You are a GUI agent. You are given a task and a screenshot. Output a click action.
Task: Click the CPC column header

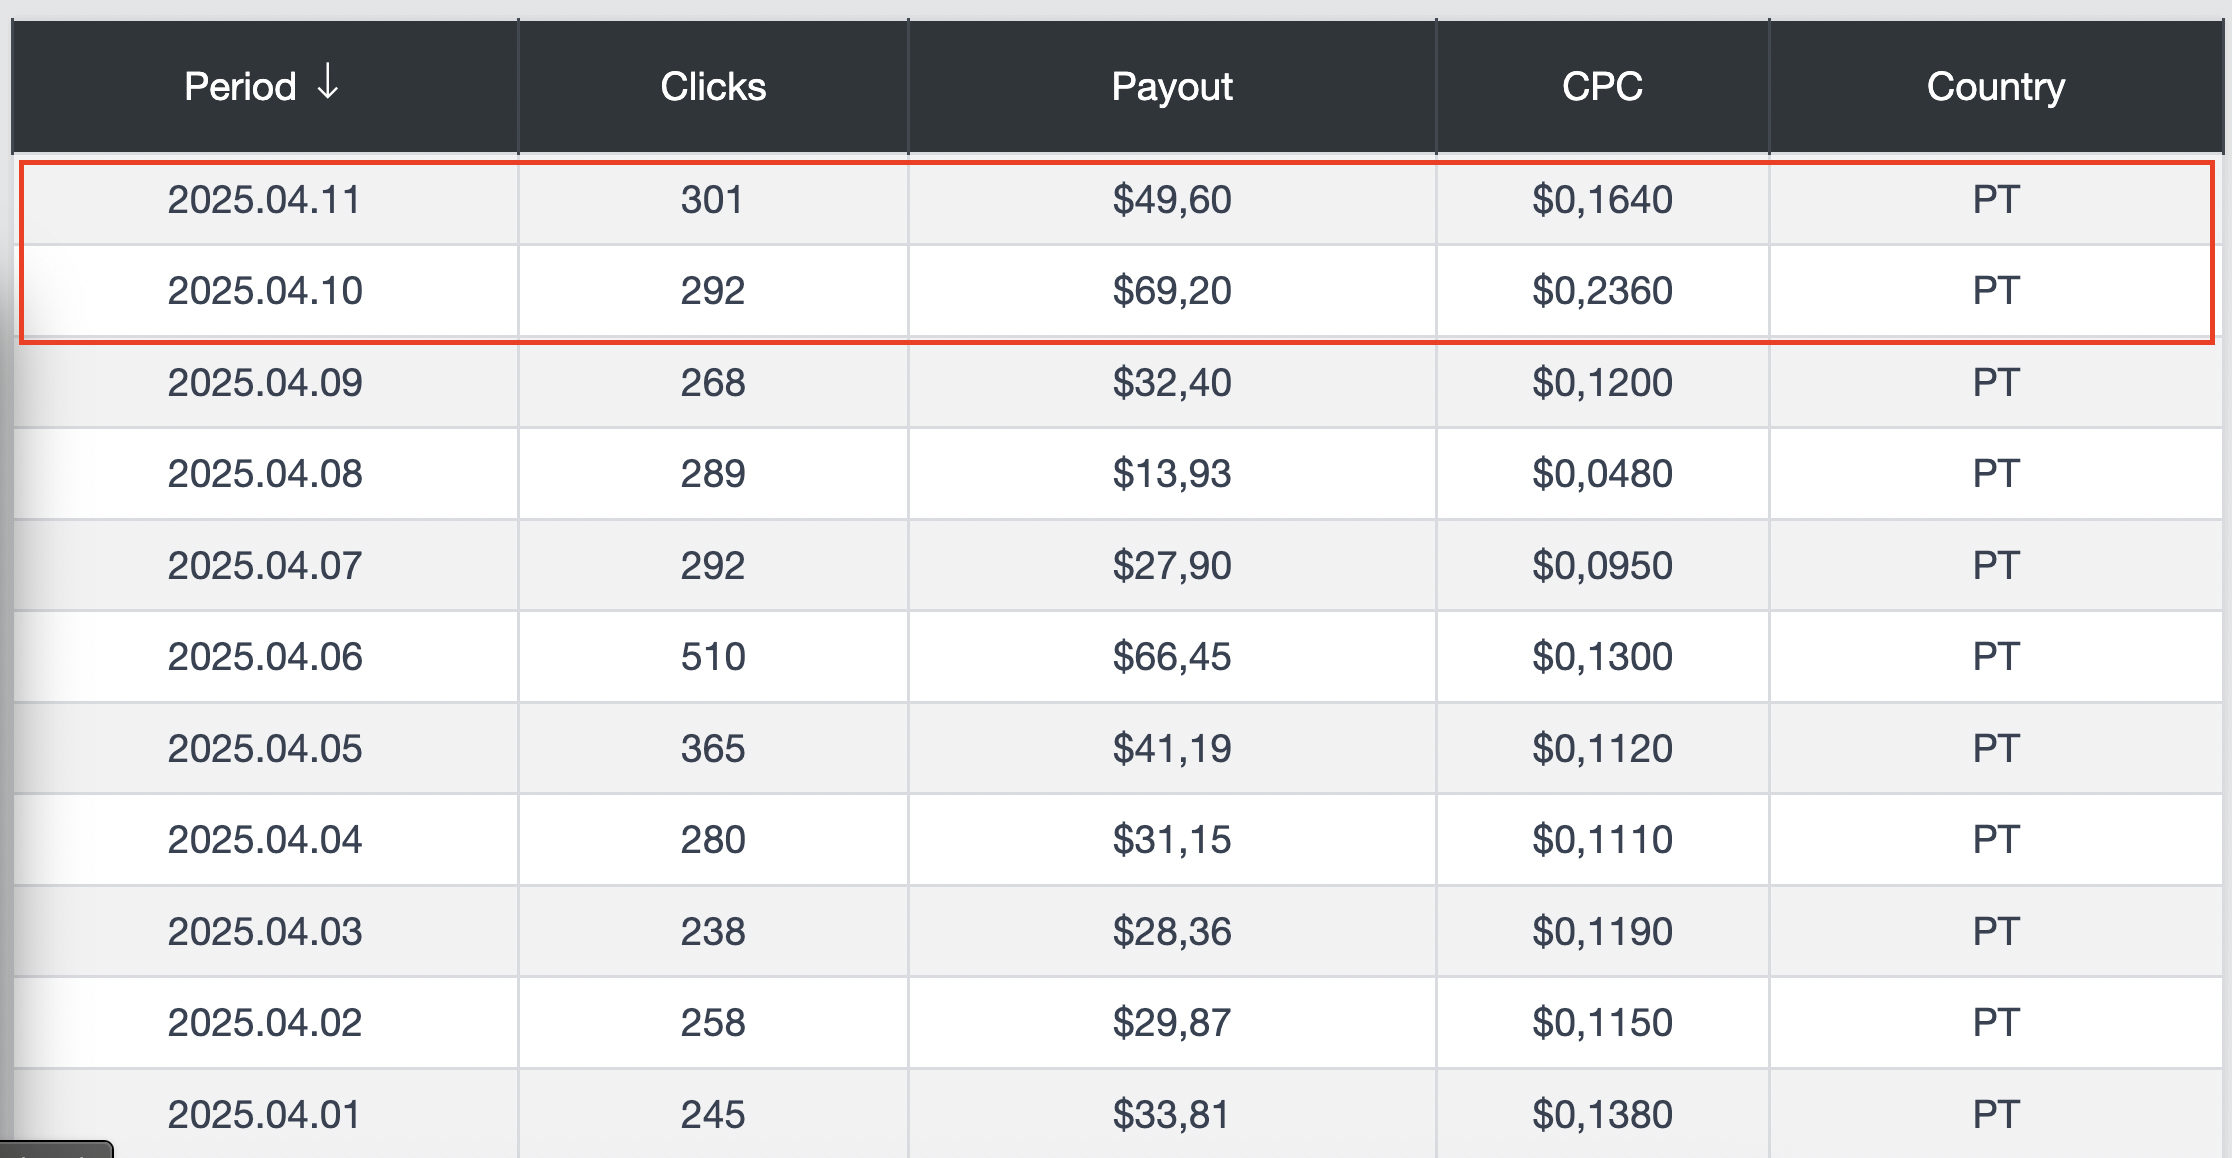coord(1602,87)
